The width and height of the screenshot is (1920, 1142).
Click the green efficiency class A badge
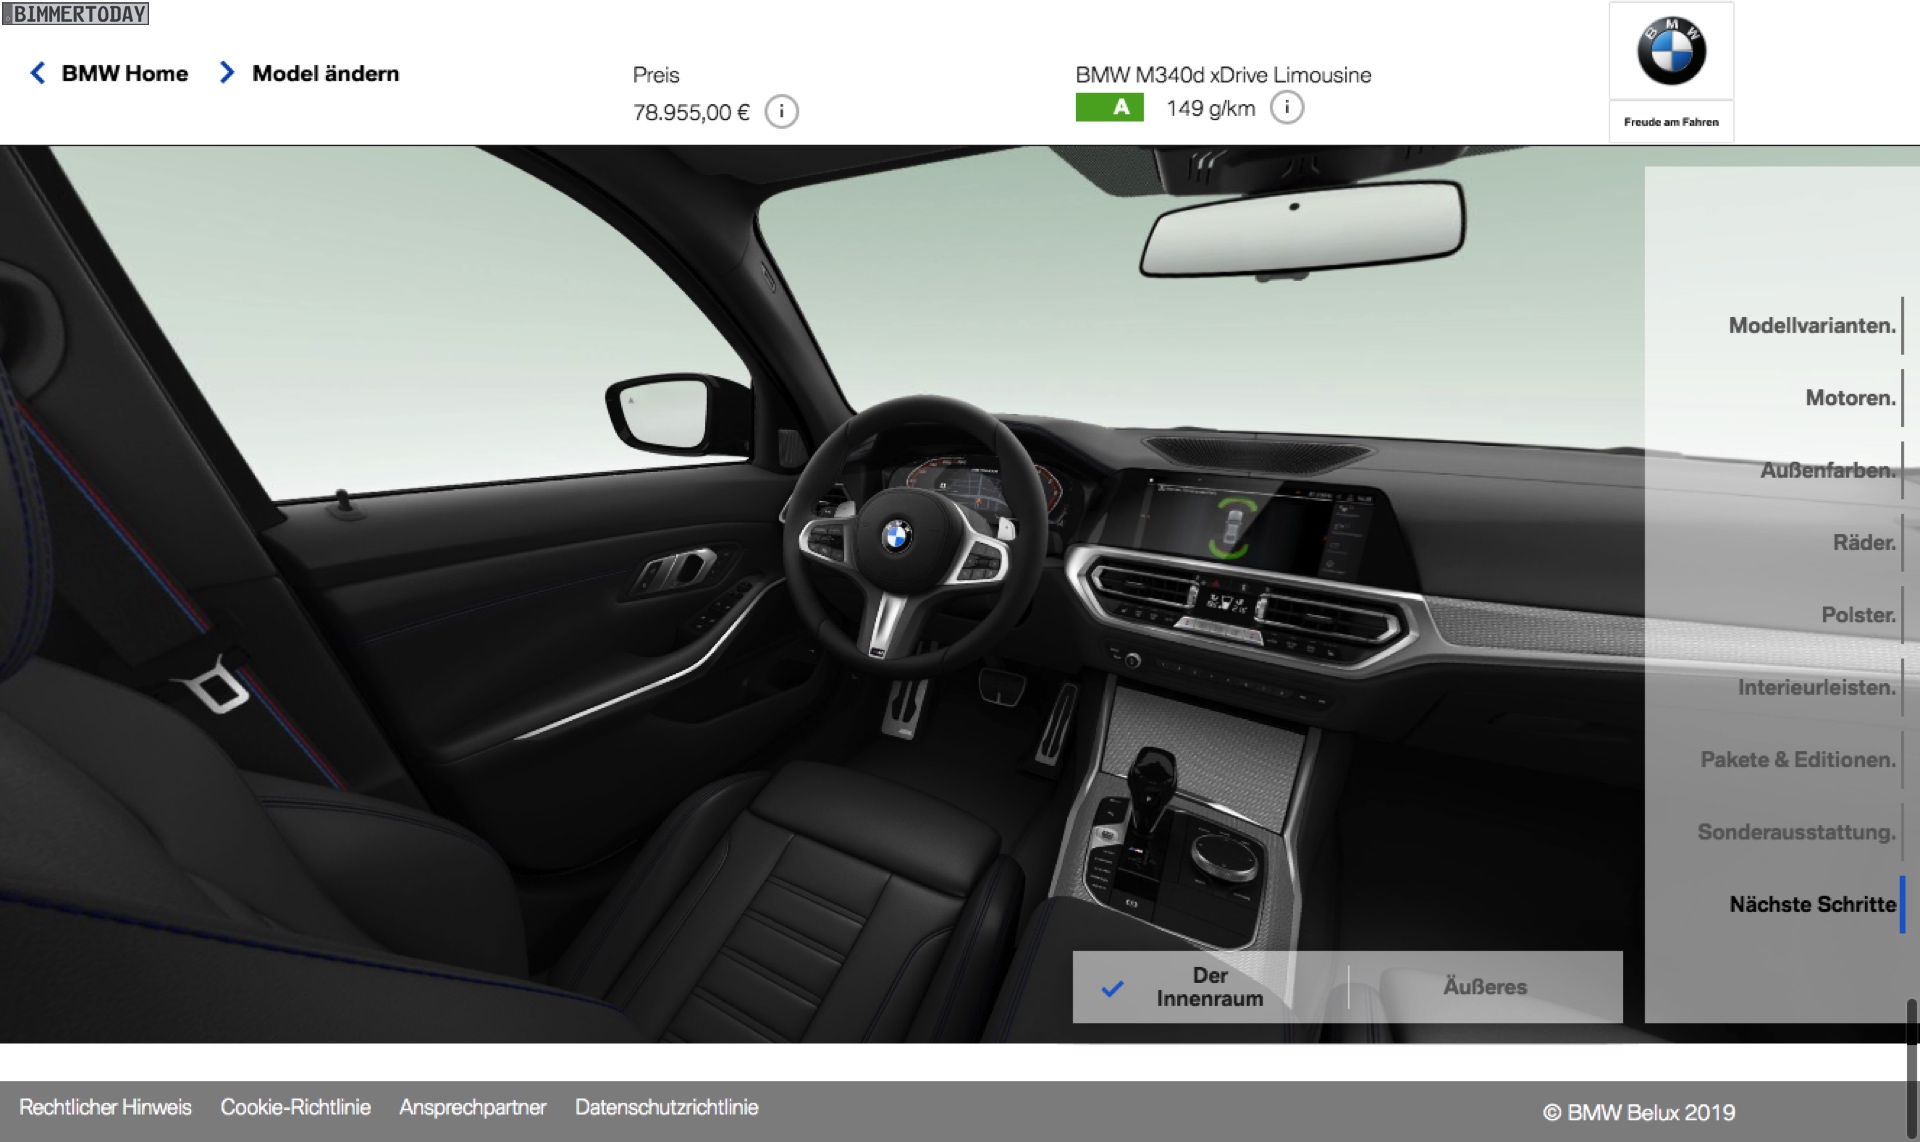pos(1109,107)
